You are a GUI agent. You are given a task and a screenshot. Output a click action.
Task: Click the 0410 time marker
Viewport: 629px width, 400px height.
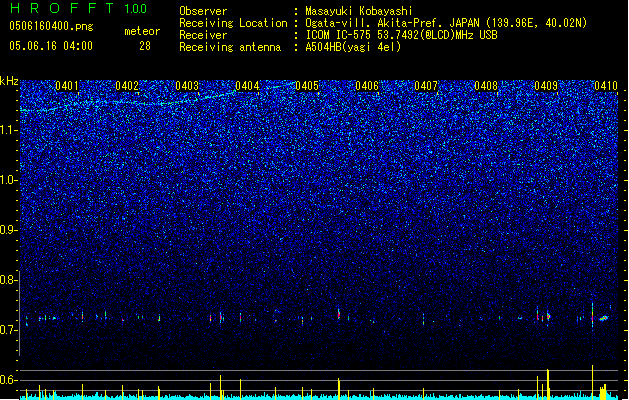606,86
